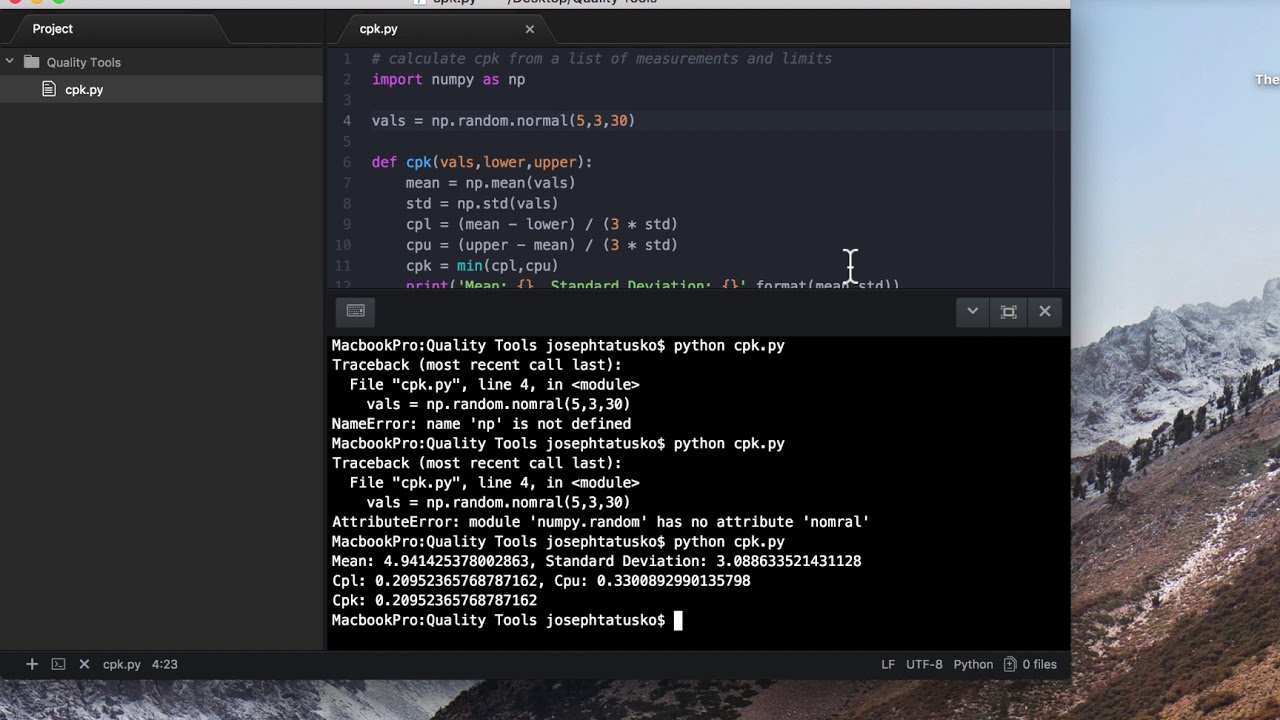
Task: Click AttributeError 'nomral' message in terminal
Action: click(600, 522)
